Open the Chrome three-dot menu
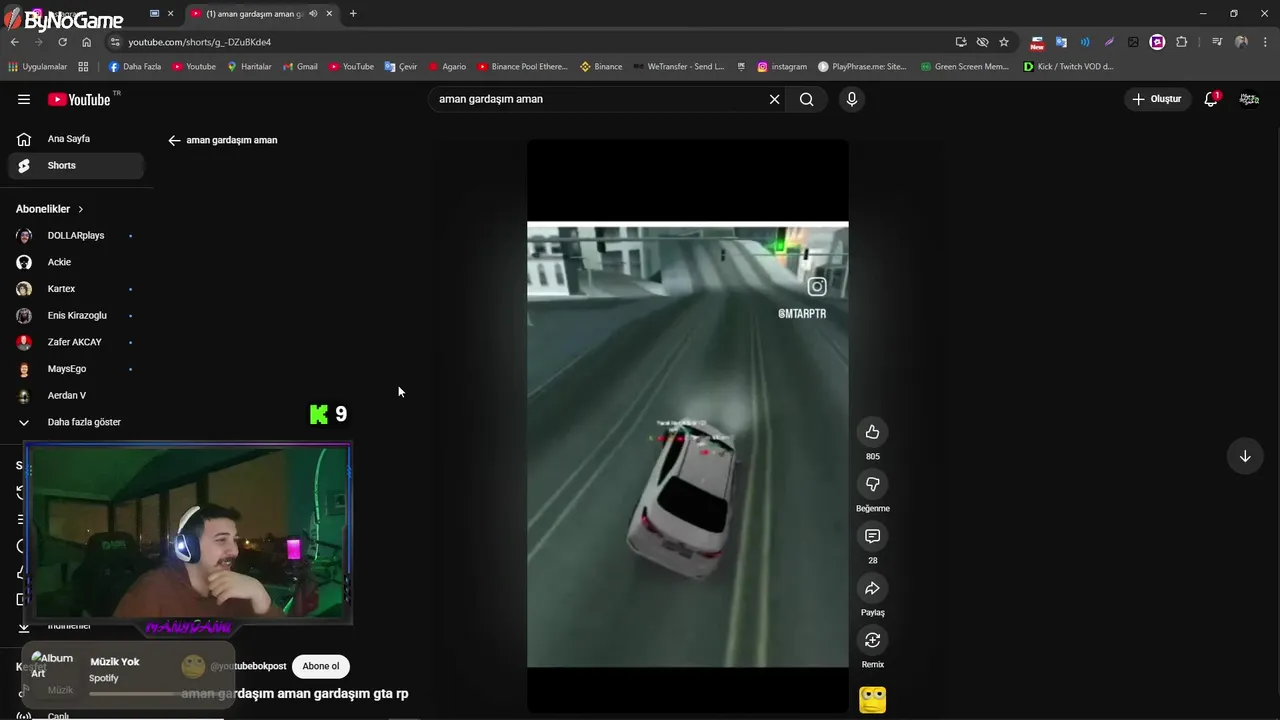 [x=1264, y=42]
